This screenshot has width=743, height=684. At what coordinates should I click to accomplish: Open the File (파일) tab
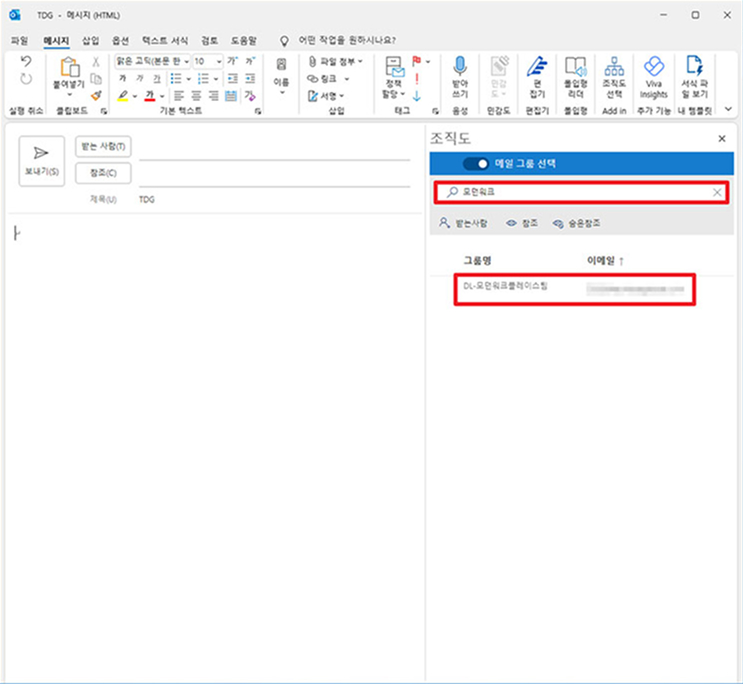(19, 41)
